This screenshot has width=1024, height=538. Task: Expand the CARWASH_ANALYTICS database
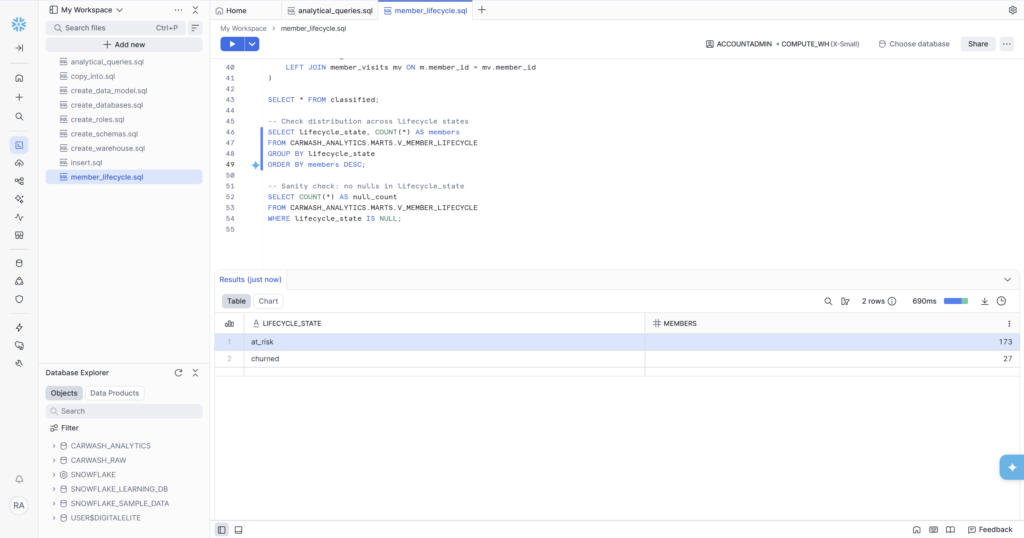54,446
